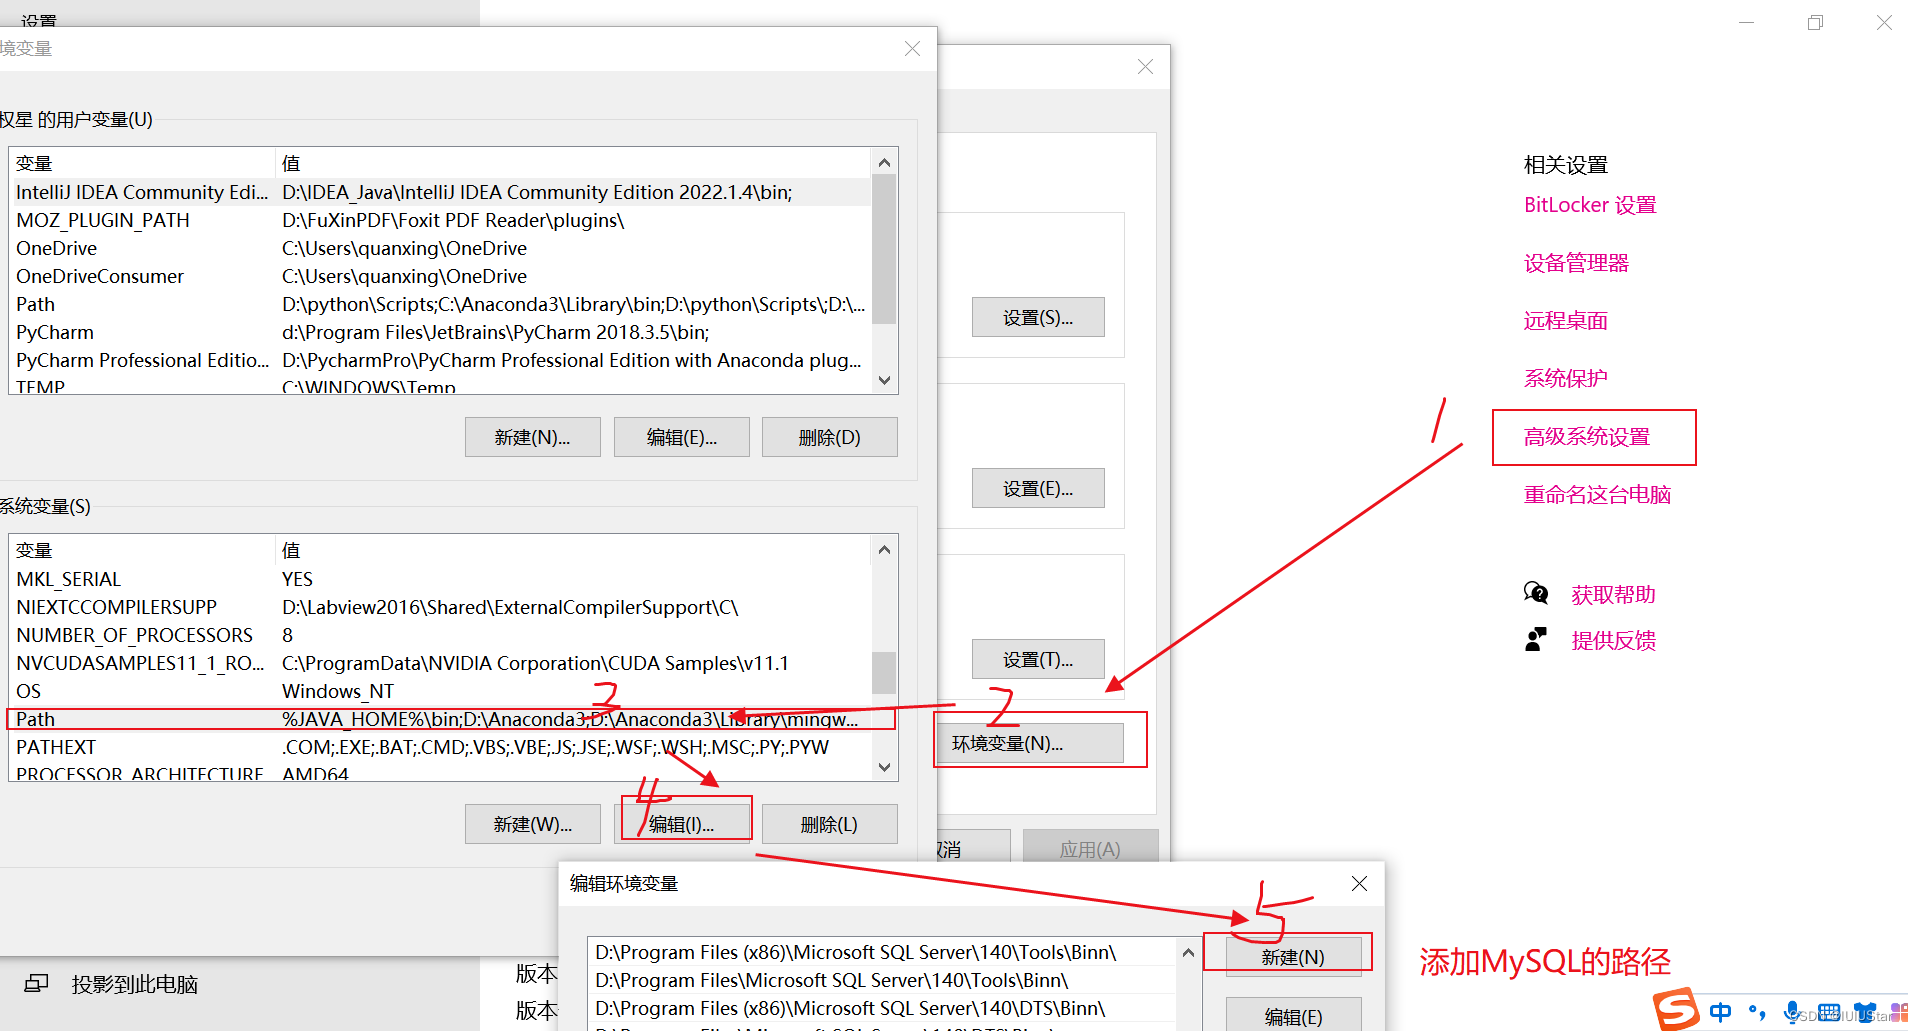Click the 提供反馈 person icon

1536,640
